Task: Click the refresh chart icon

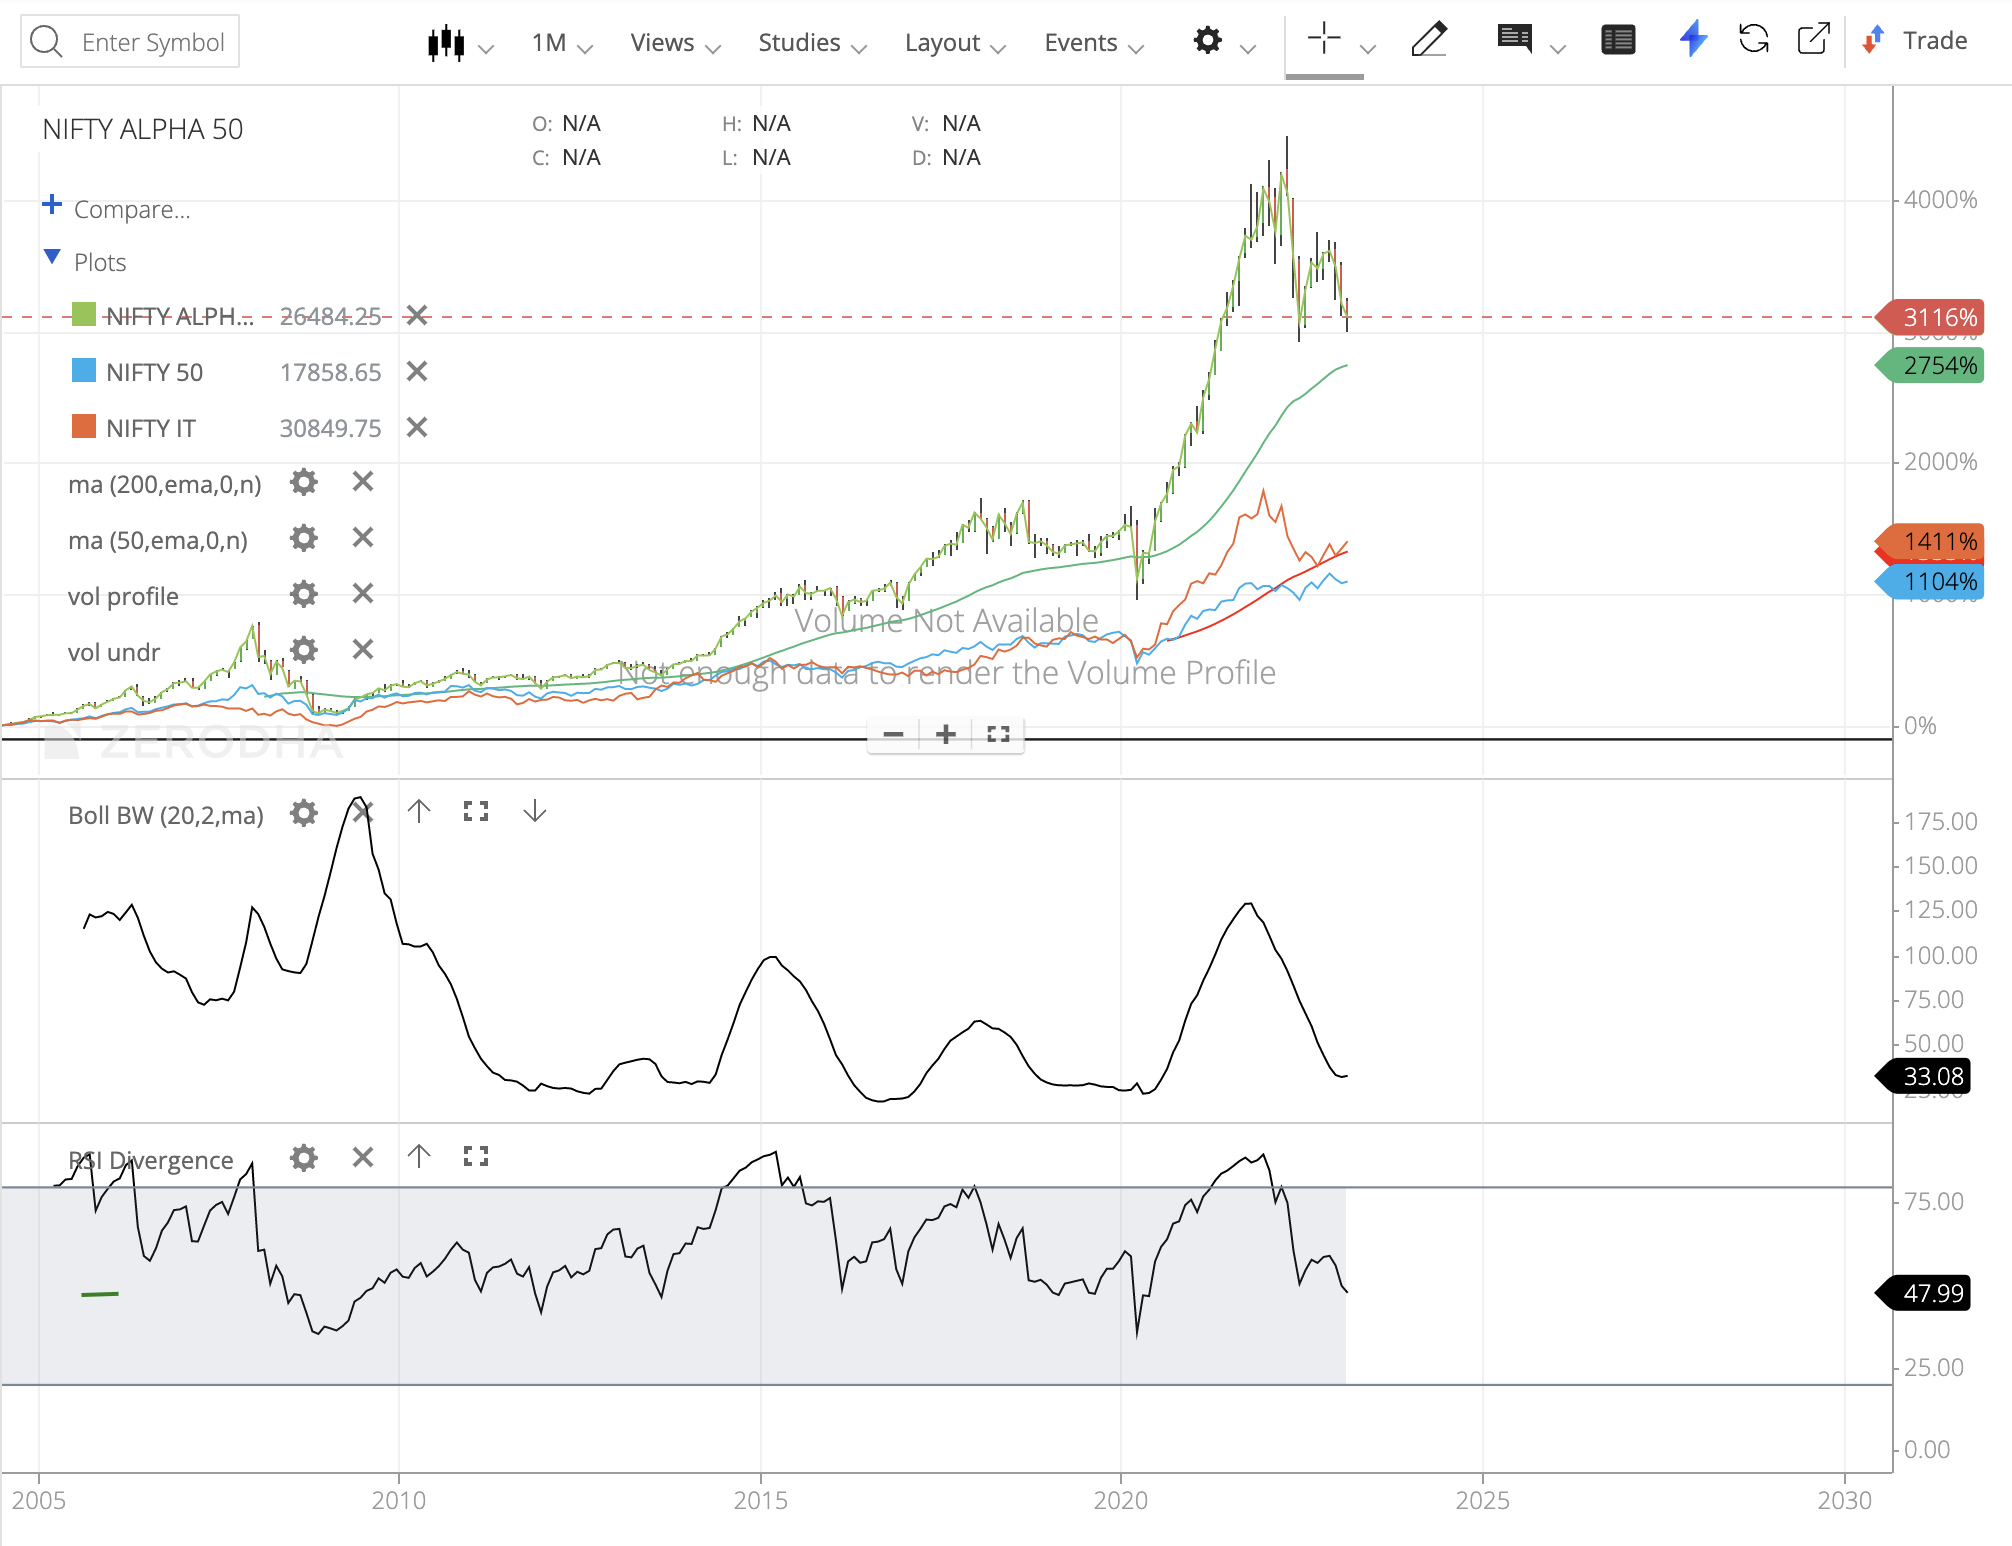Action: [1754, 40]
